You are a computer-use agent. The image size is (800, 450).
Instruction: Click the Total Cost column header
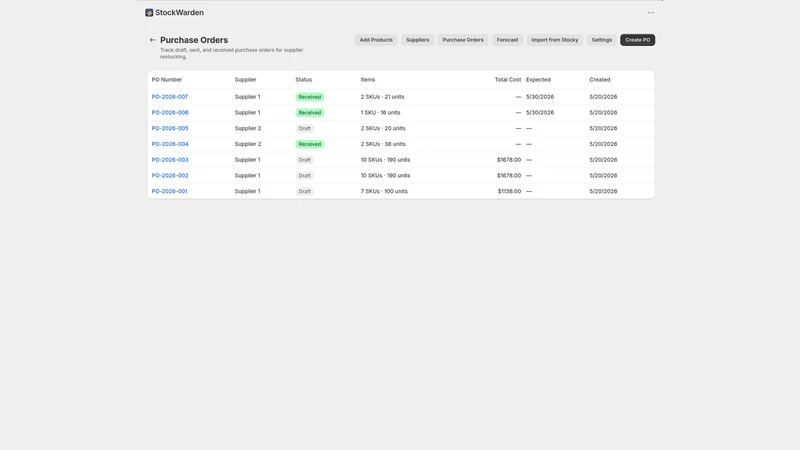[x=508, y=80]
